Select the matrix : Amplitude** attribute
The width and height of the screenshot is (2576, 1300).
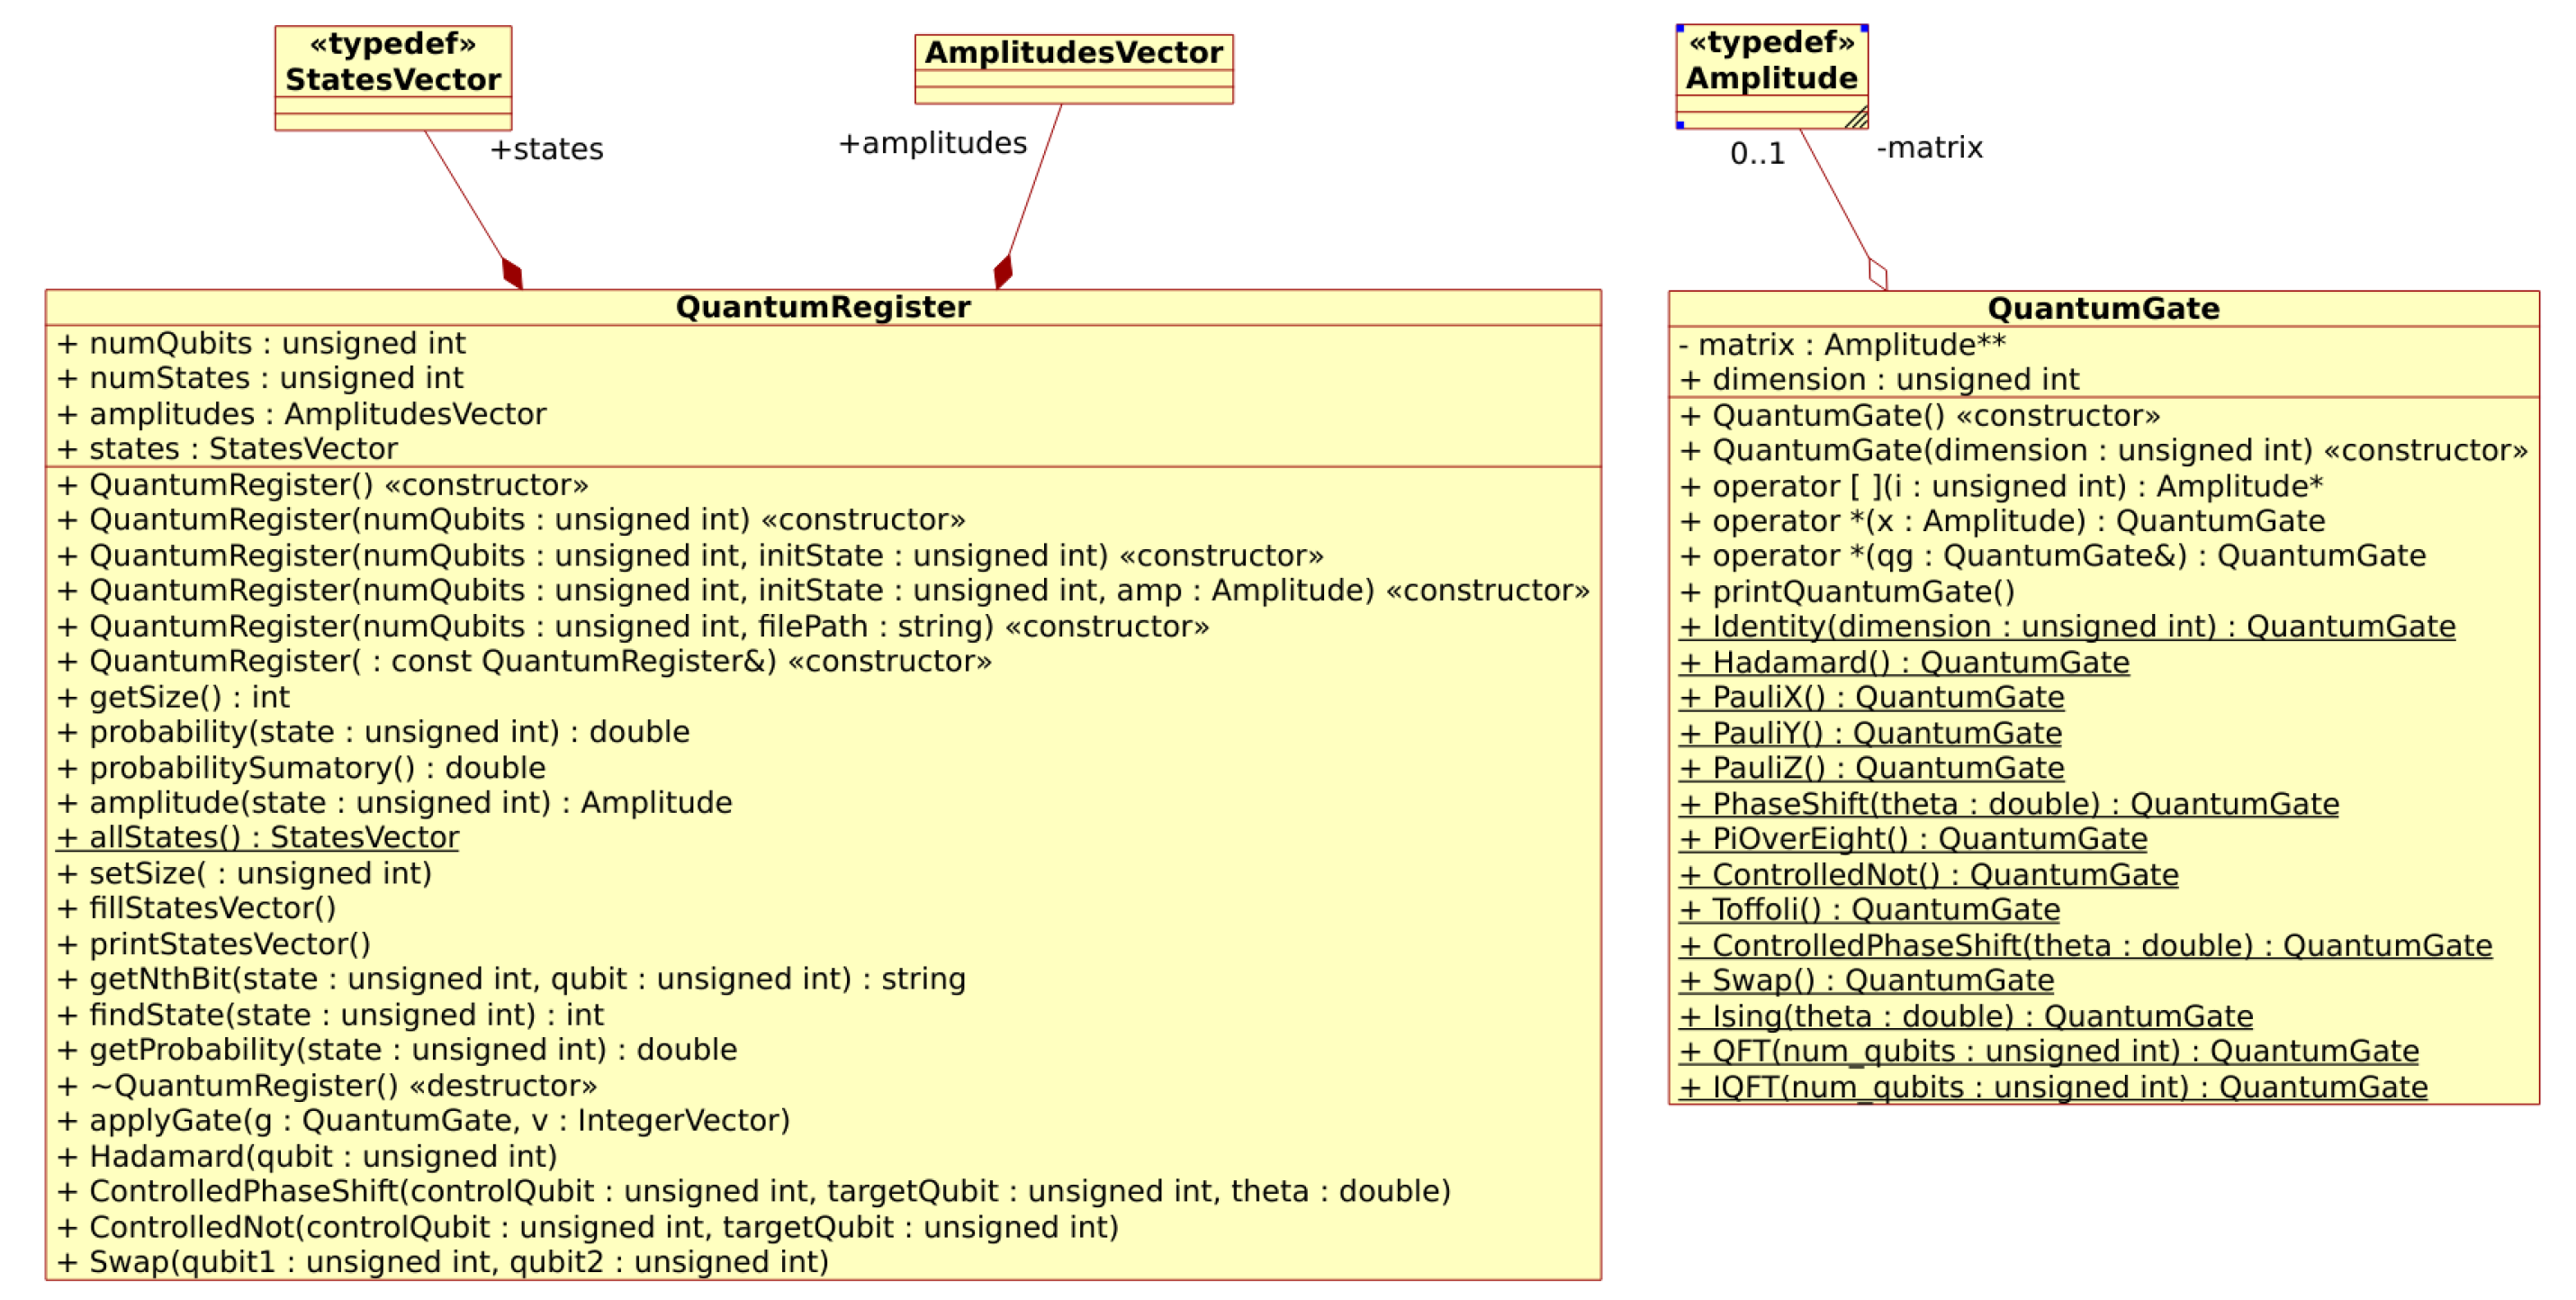click(x=1842, y=345)
